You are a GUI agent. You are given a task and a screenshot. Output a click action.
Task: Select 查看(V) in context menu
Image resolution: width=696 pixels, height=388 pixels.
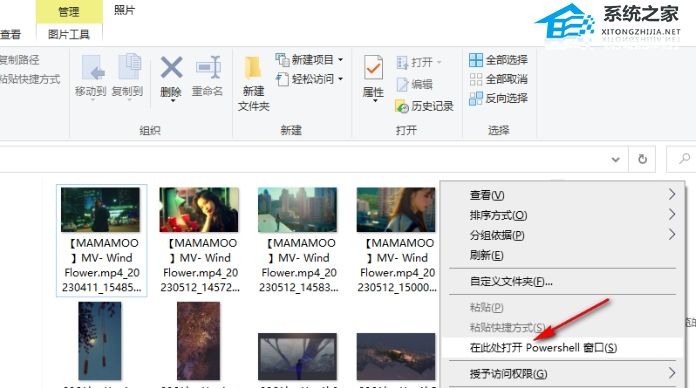click(562, 194)
